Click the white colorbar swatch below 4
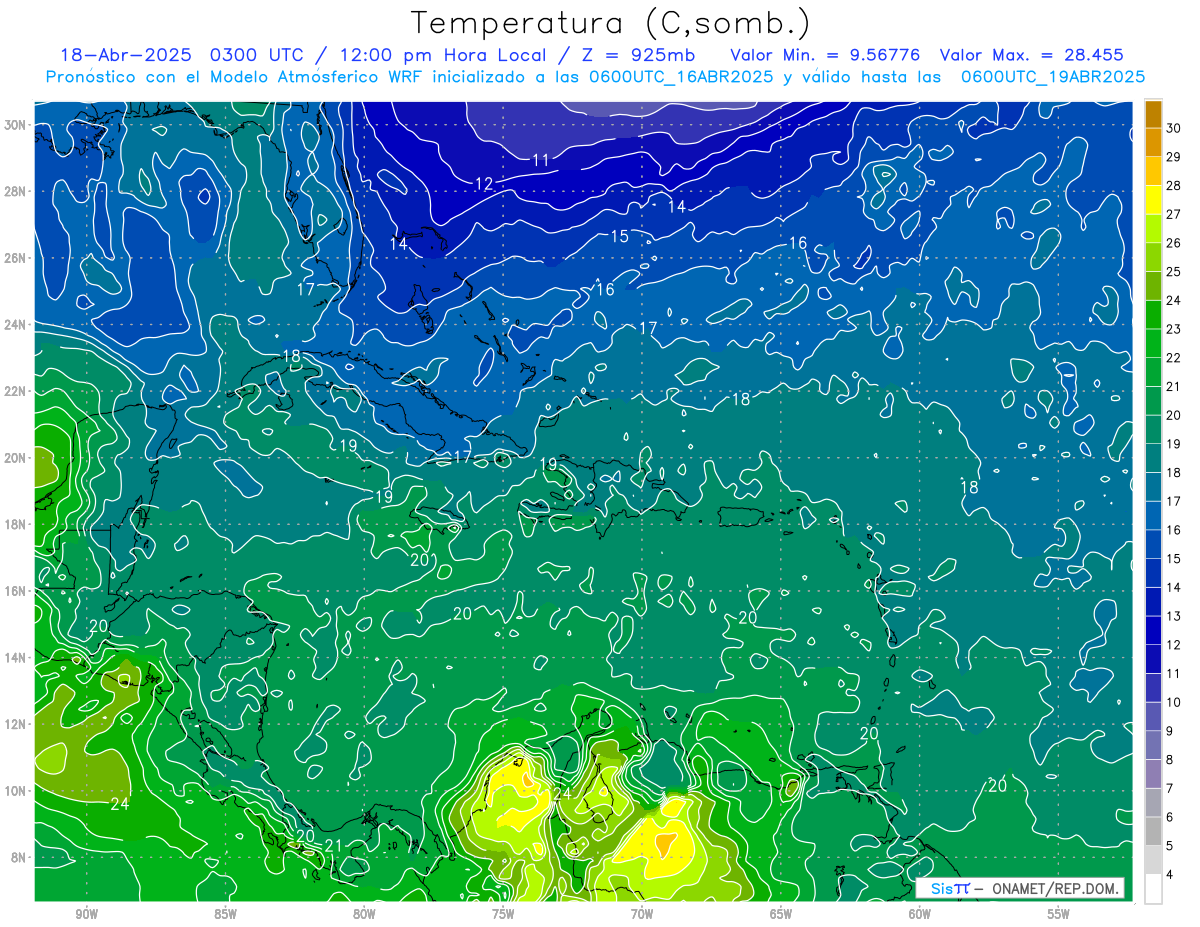Image resolution: width=1200 pixels, height=927 pixels. pos(1154,888)
